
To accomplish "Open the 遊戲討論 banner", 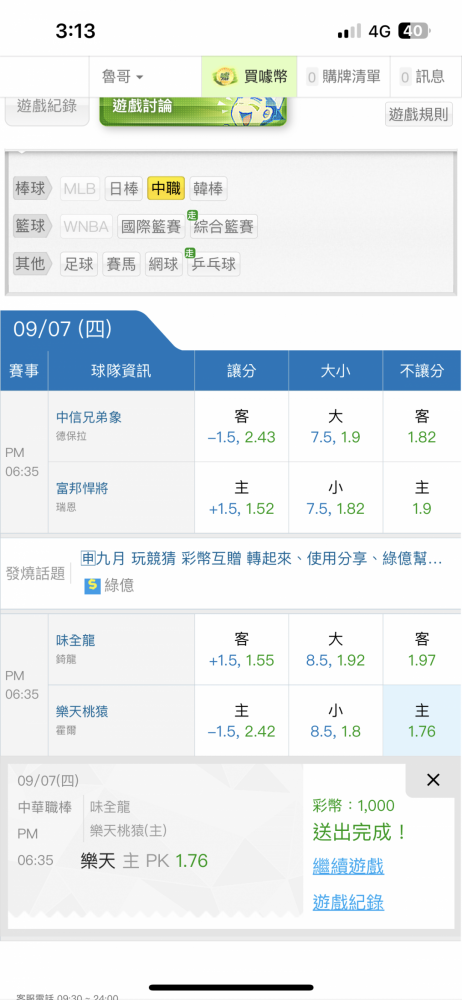I will pyautogui.click(x=193, y=110).
